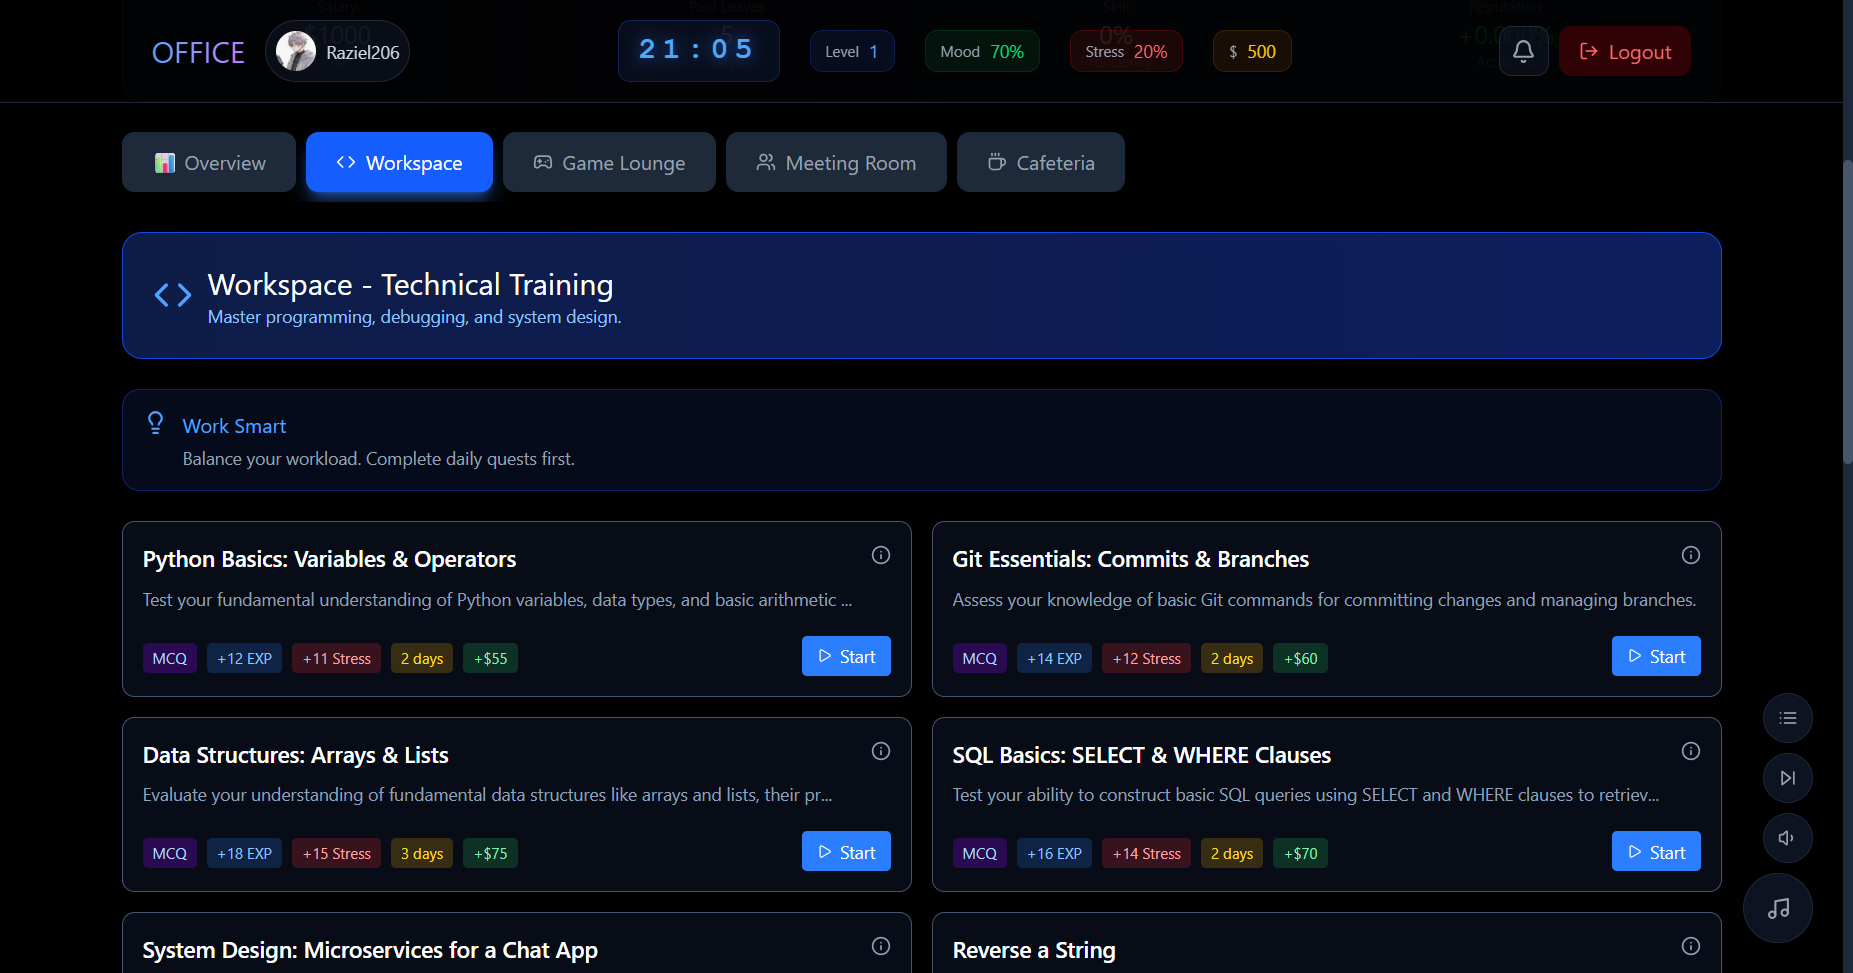Viewport: 1853px width, 973px height.
Task: Toggle the sound volume button
Action: pos(1788,838)
